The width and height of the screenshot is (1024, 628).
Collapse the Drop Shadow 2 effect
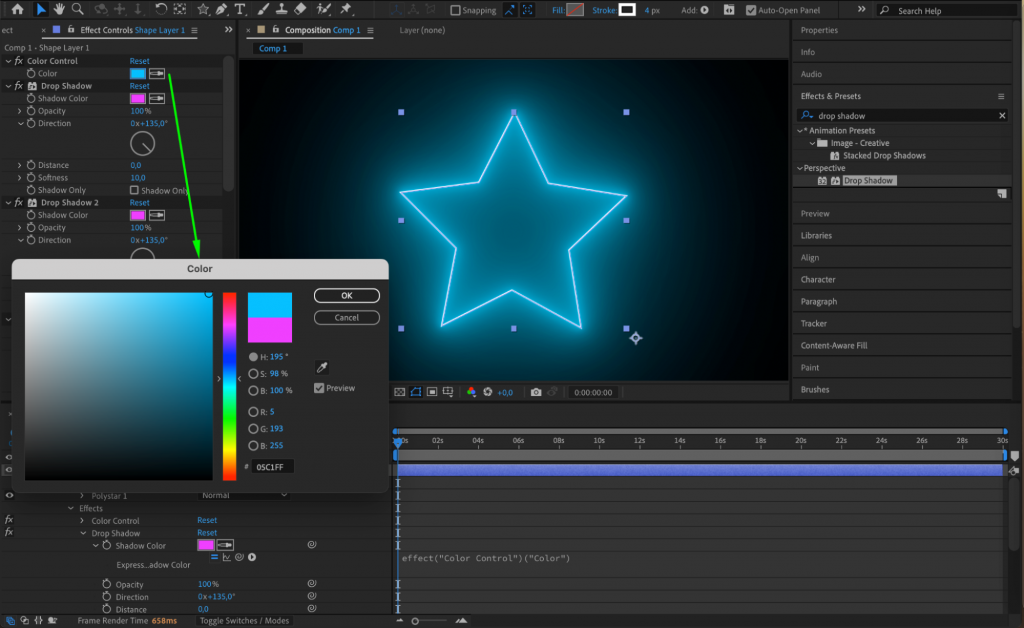8,201
